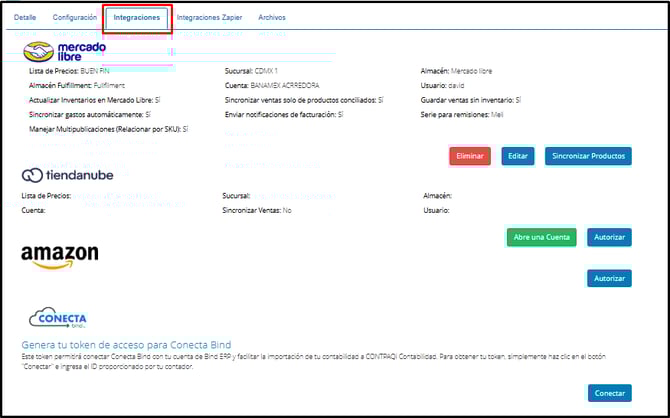Click the Conectar button
This screenshot has width=670, height=418.
[x=610, y=393]
